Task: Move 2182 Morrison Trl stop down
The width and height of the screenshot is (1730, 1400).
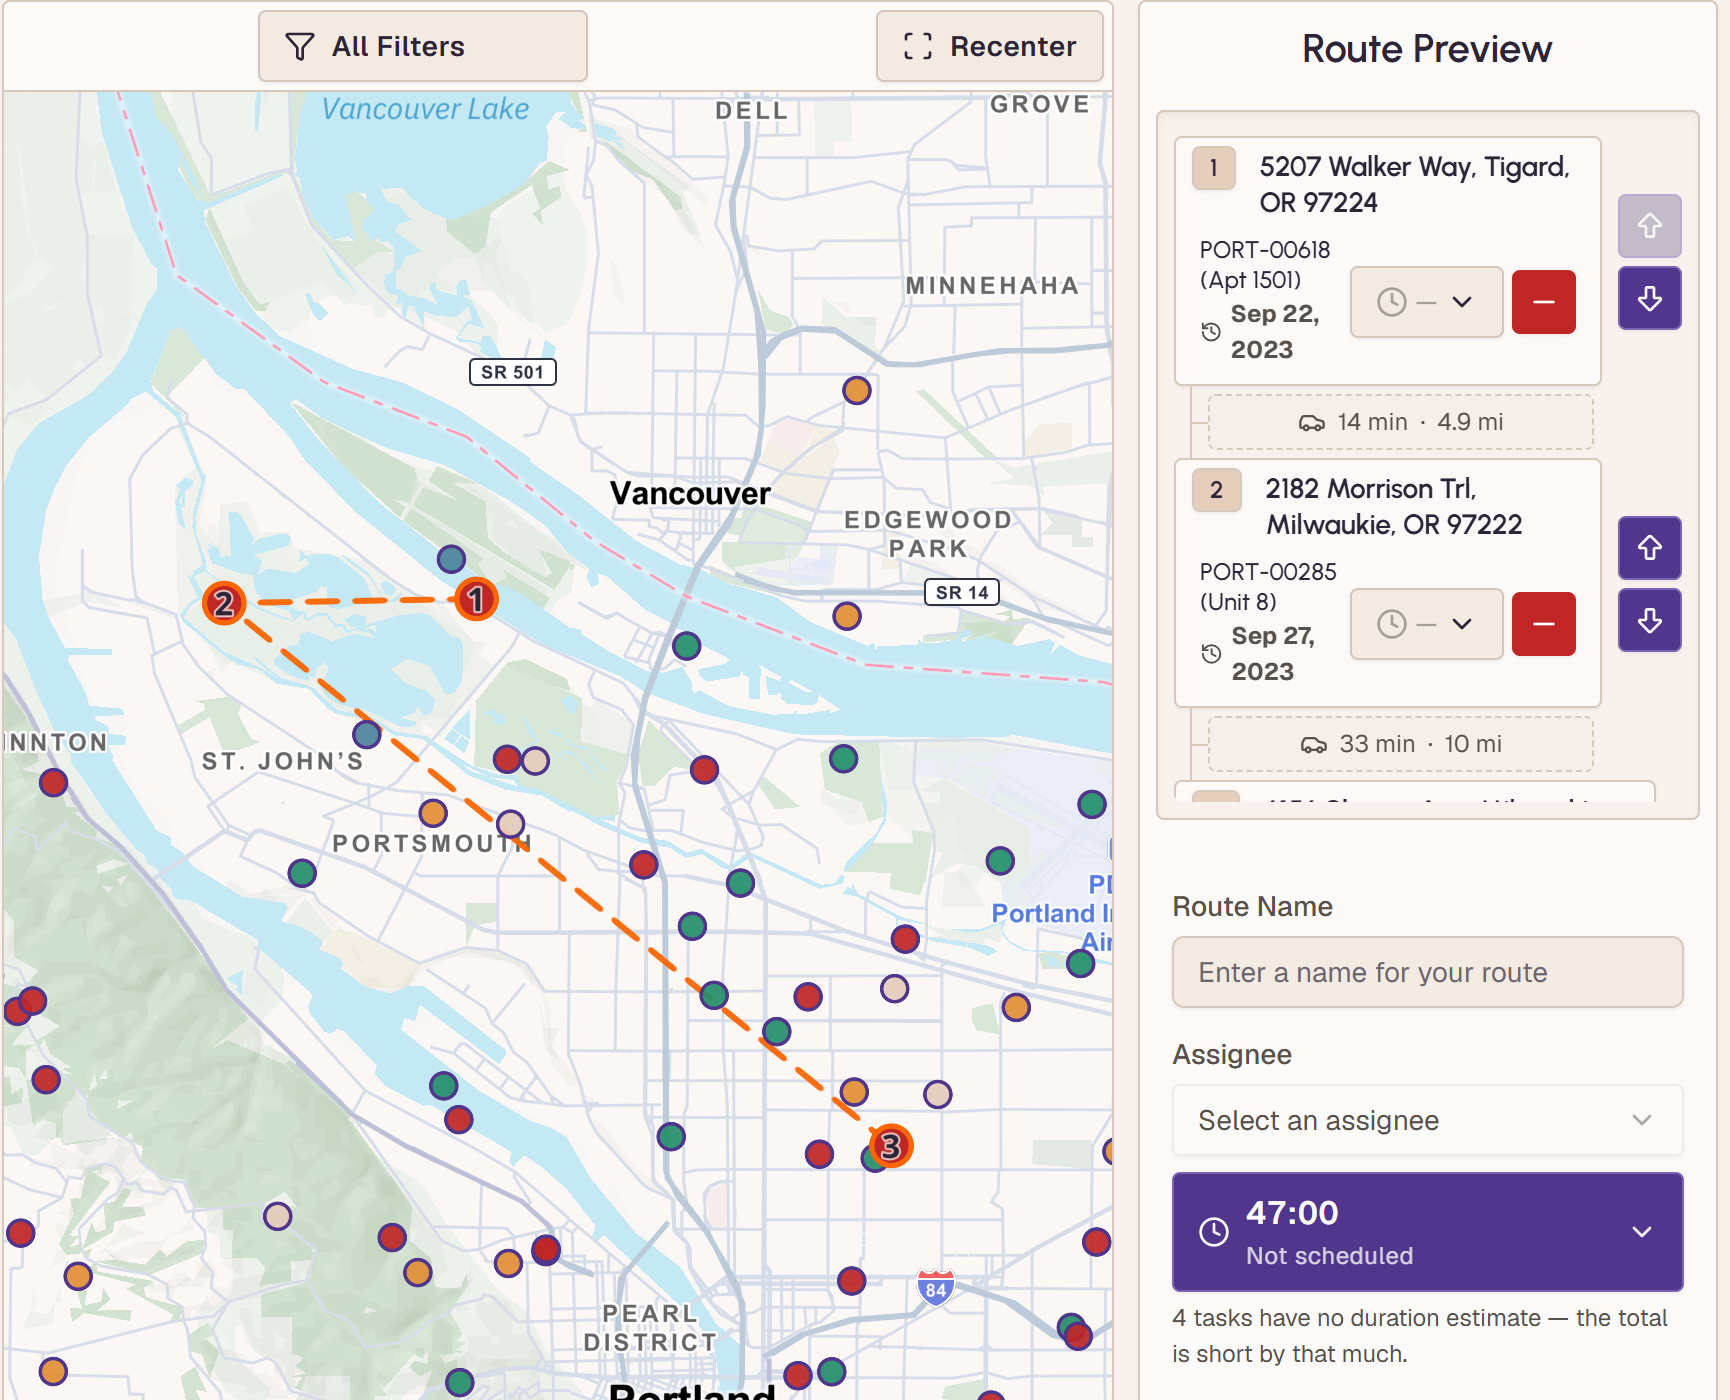Action: pyautogui.click(x=1649, y=620)
